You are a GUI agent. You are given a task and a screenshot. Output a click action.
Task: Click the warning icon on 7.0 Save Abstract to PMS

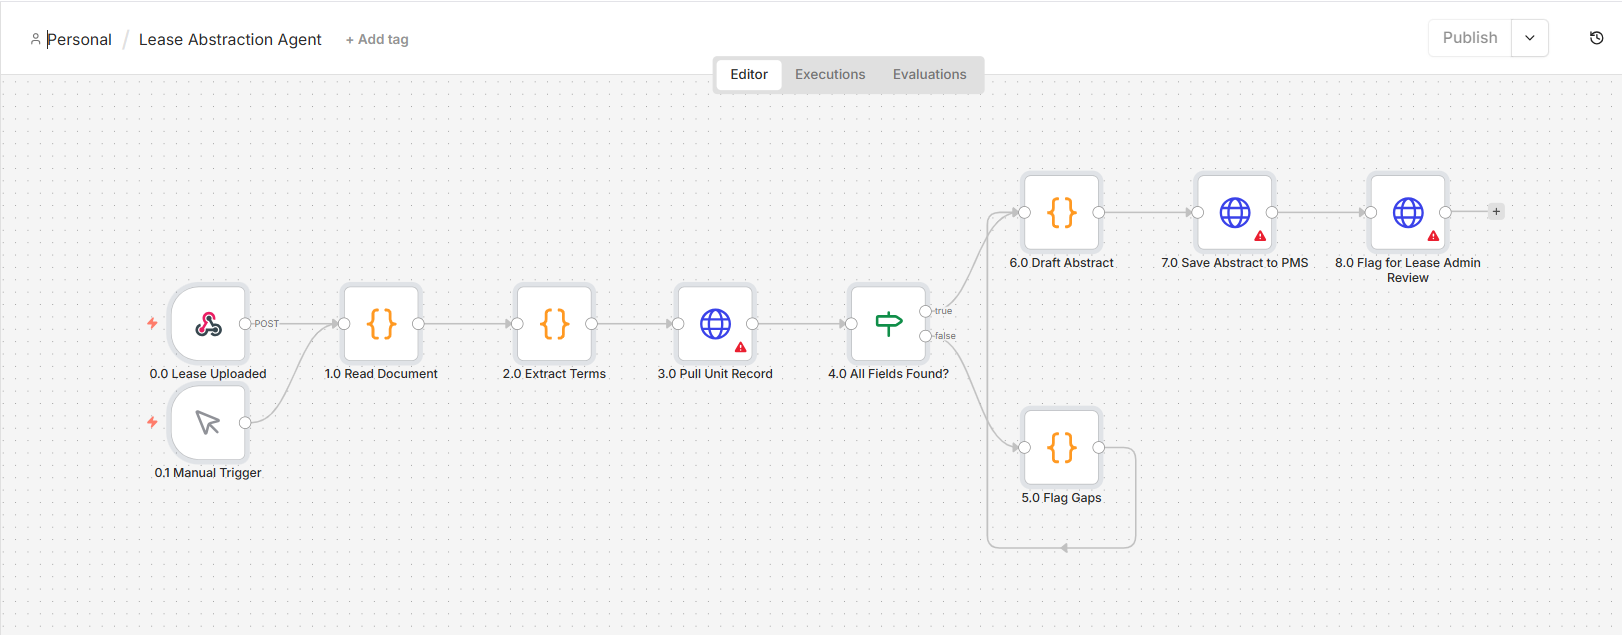pos(1260,236)
